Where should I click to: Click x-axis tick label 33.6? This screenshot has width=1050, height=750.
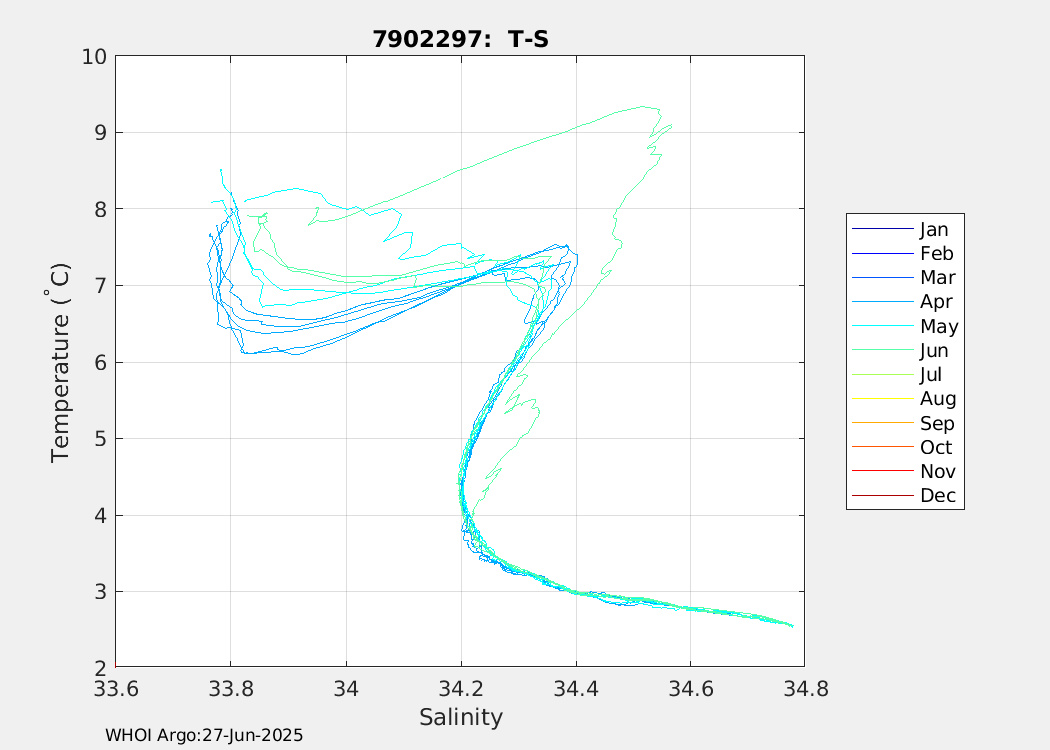[x=116, y=688]
